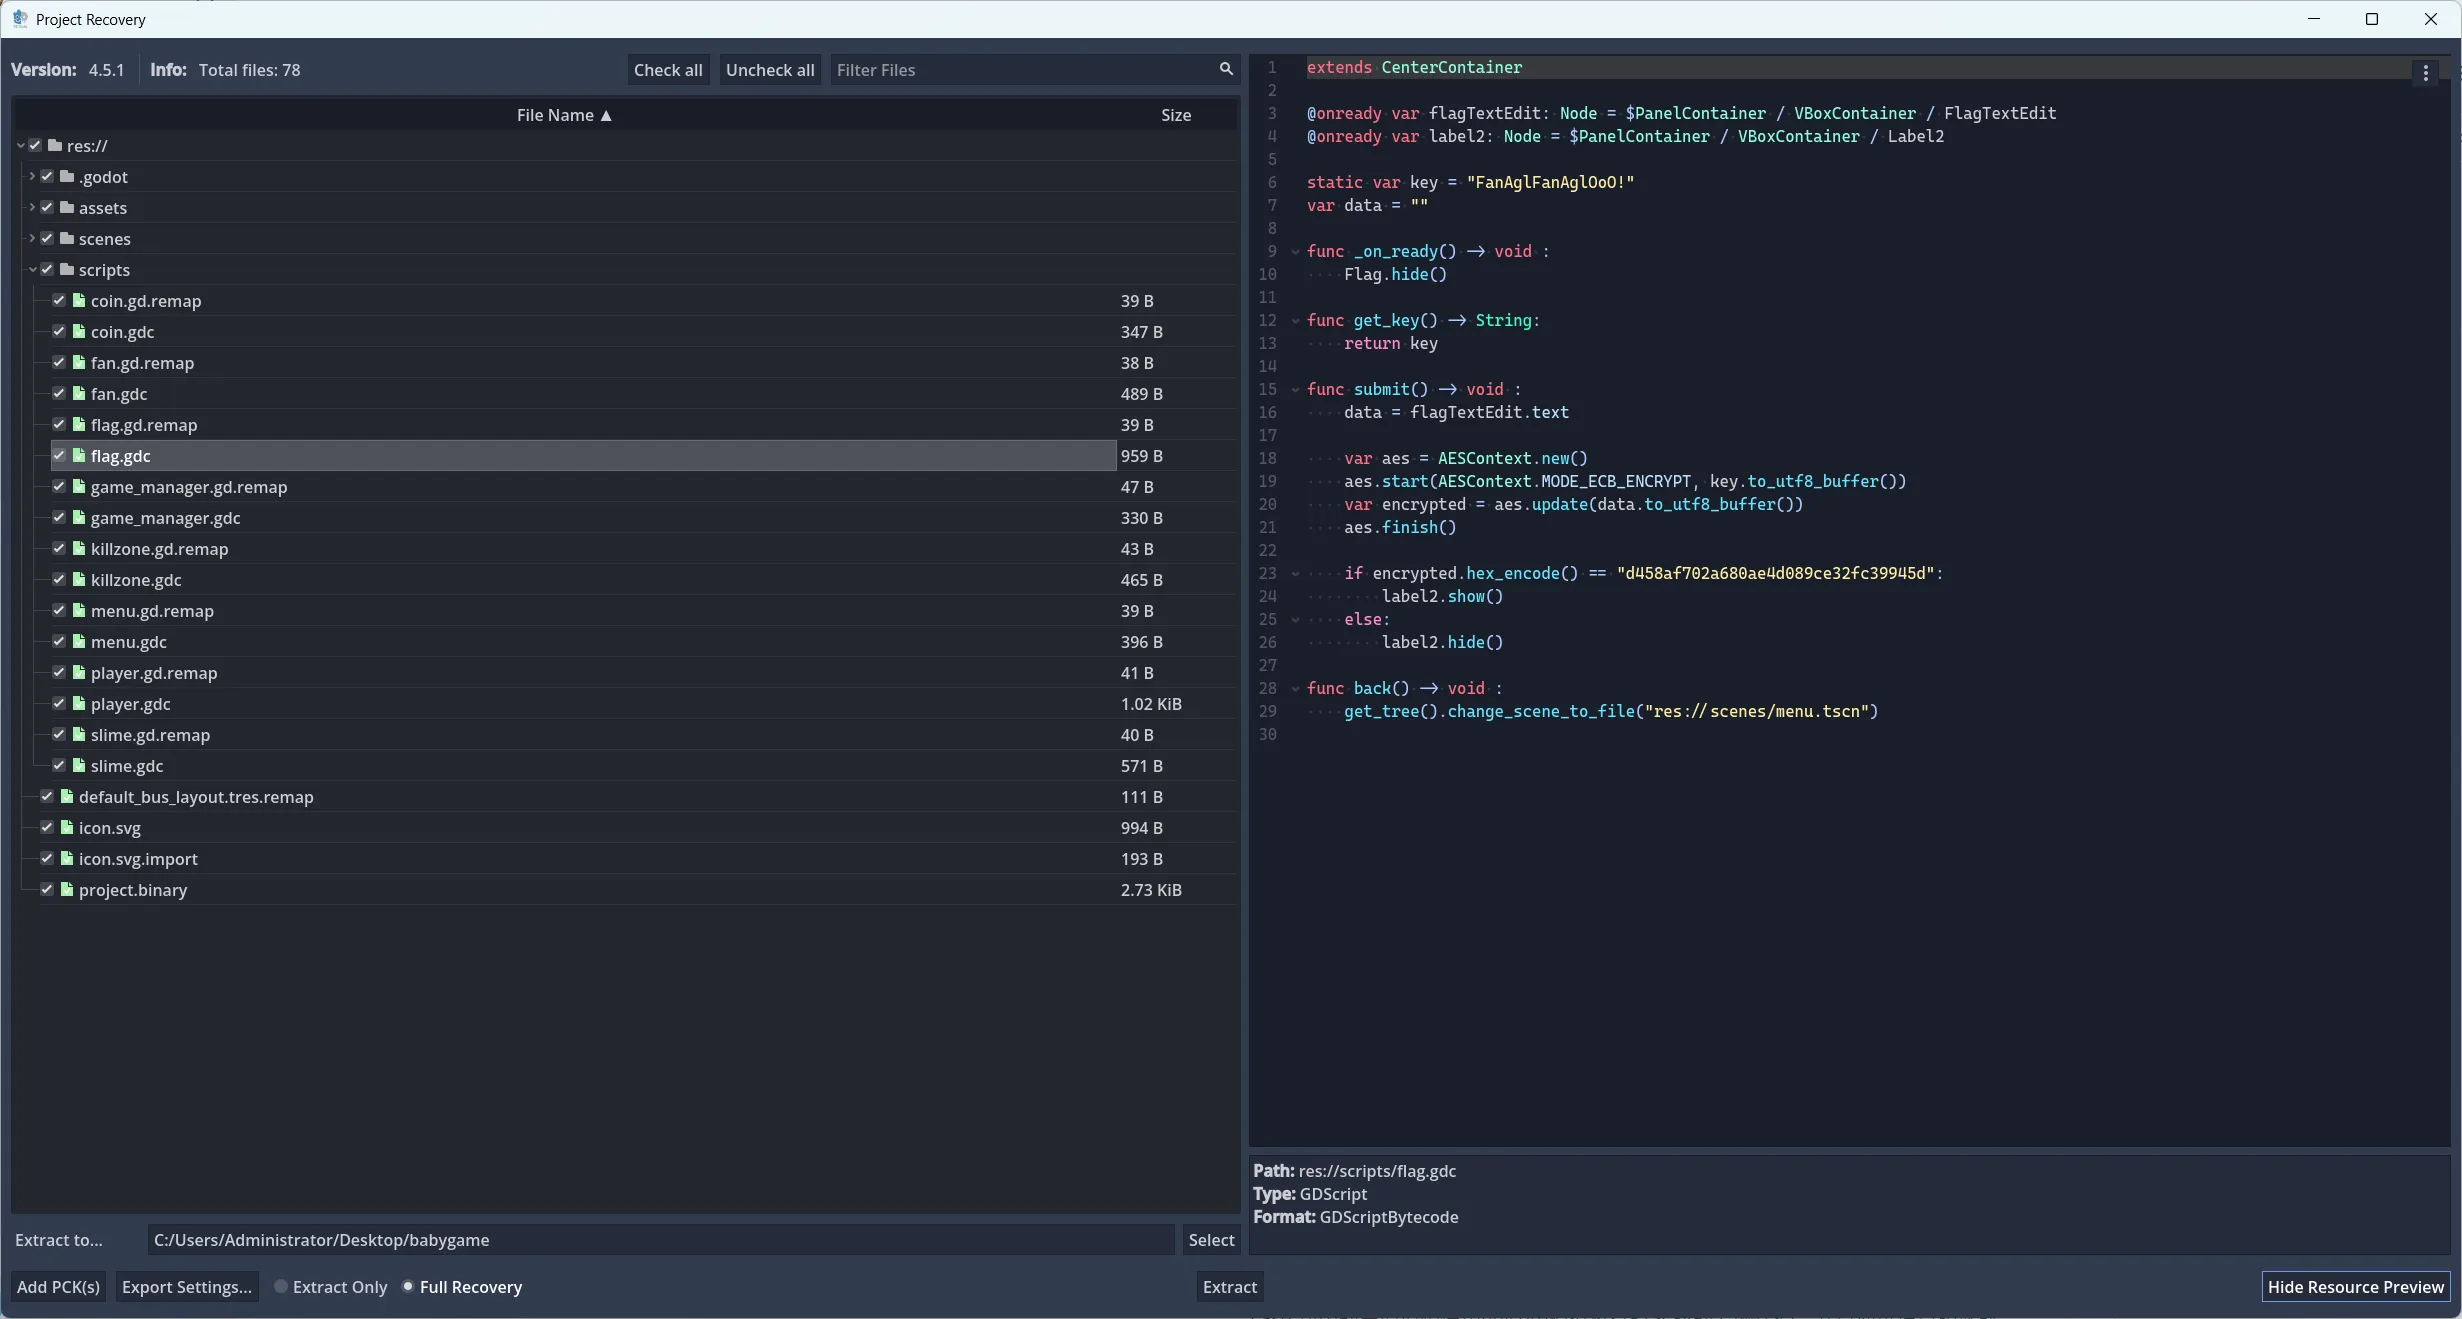Select the Extract Only radio button
The image size is (2462, 1319).
(x=281, y=1287)
